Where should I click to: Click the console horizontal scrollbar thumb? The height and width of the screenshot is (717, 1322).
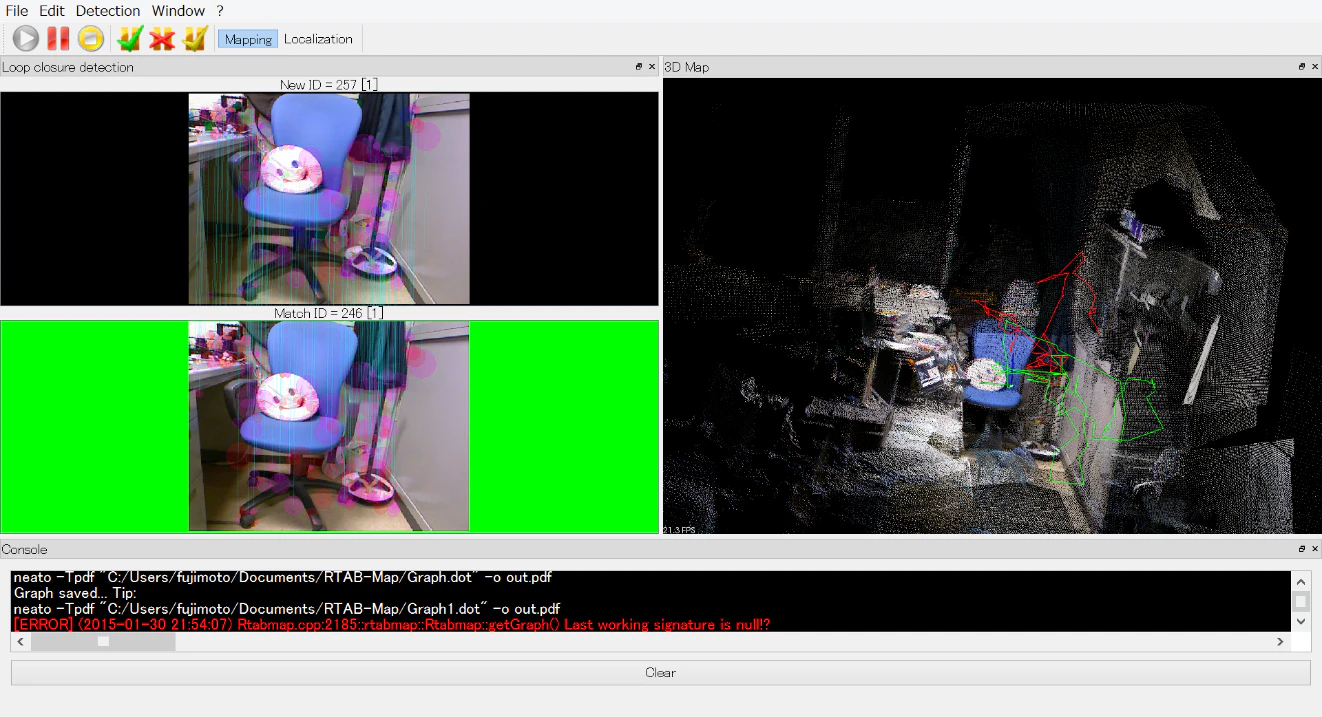coord(103,642)
